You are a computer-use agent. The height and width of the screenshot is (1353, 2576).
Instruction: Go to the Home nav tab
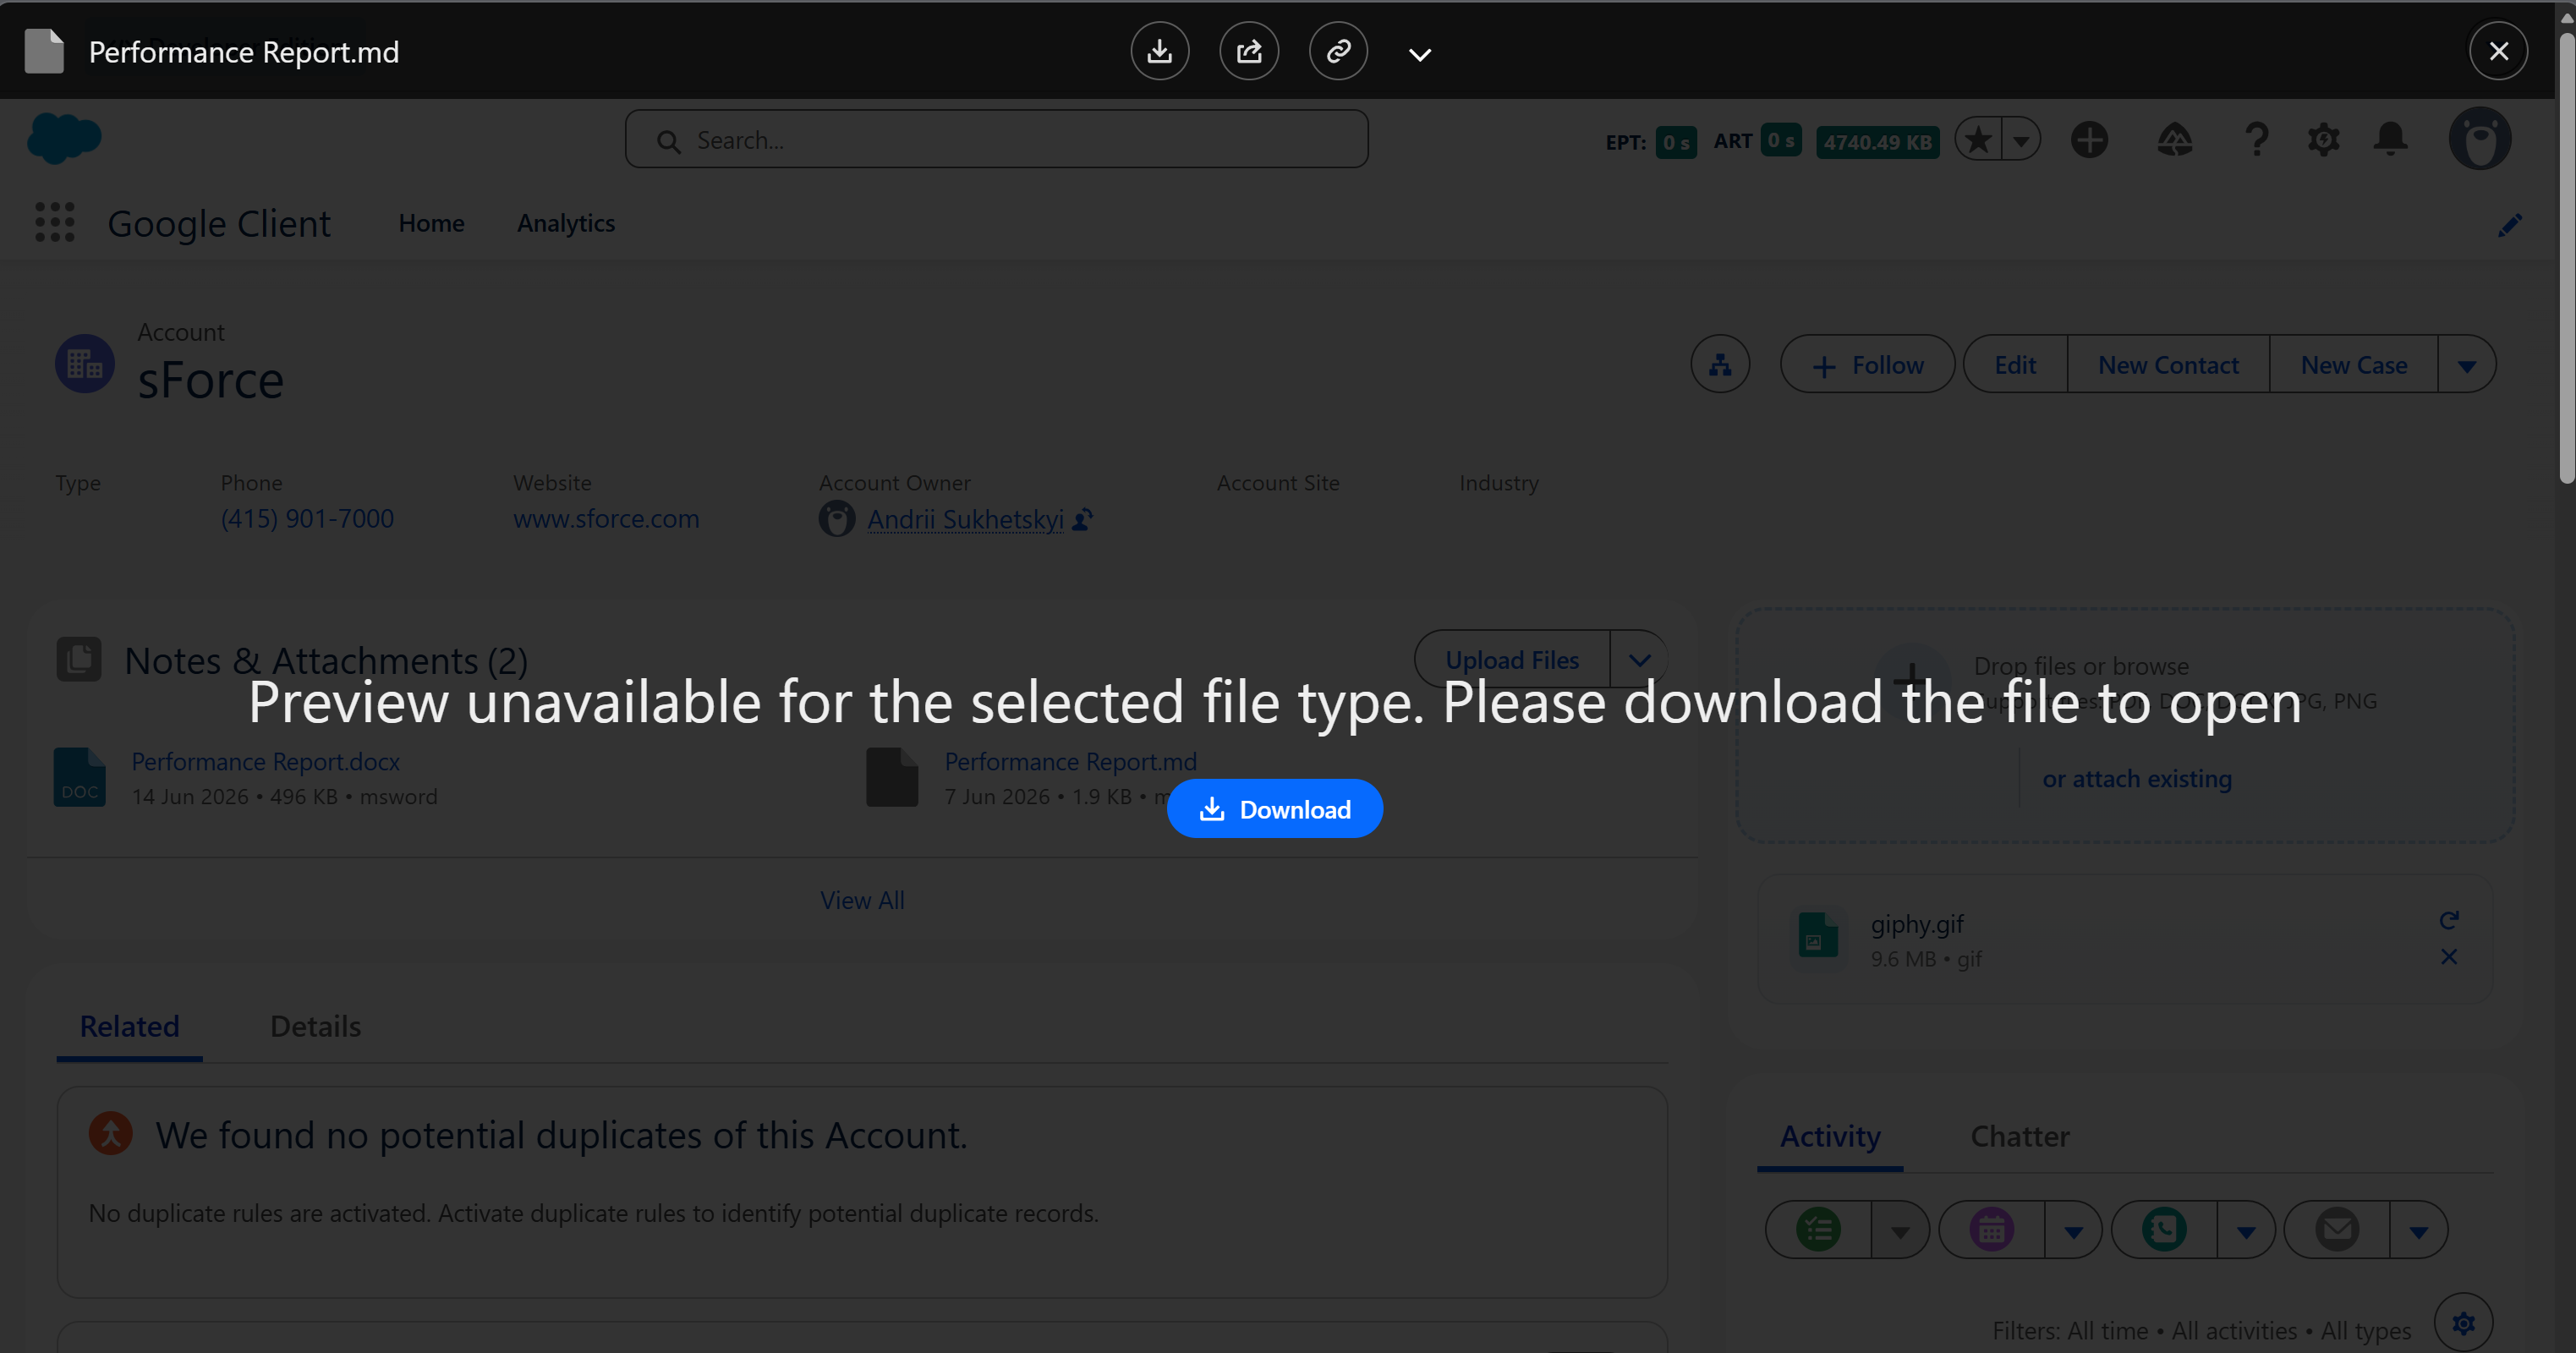431,223
